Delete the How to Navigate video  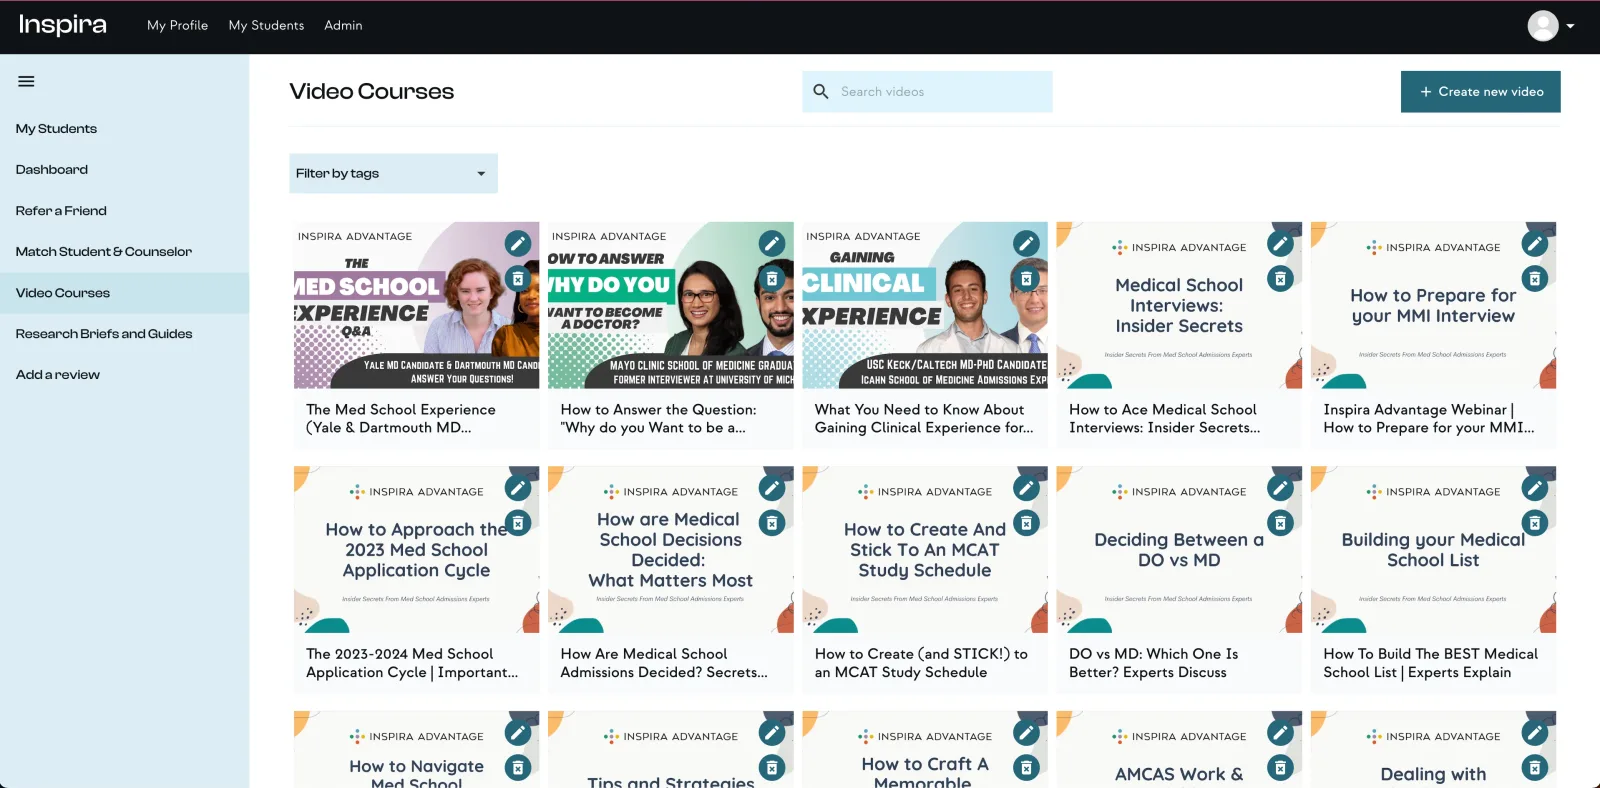tap(518, 768)
